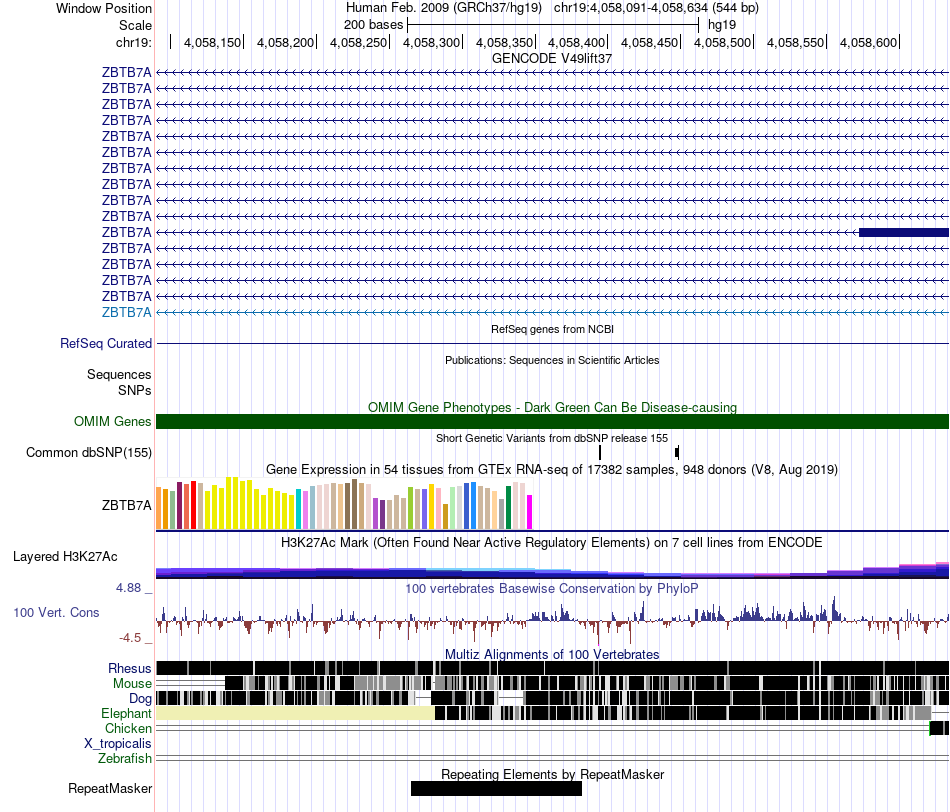Click the chr19: ruler label
950x812 pixels.
134,42
